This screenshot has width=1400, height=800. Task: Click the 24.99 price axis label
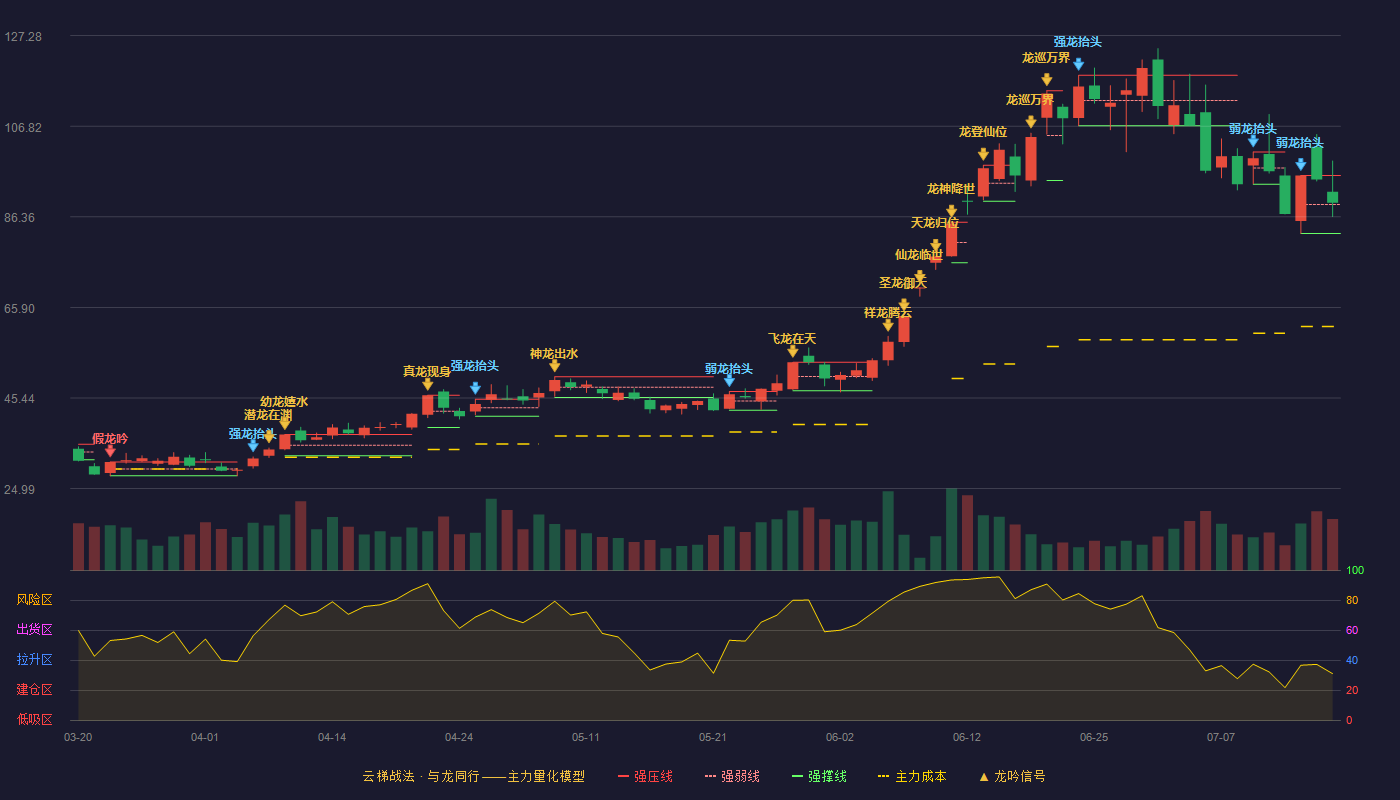(20, 489)
